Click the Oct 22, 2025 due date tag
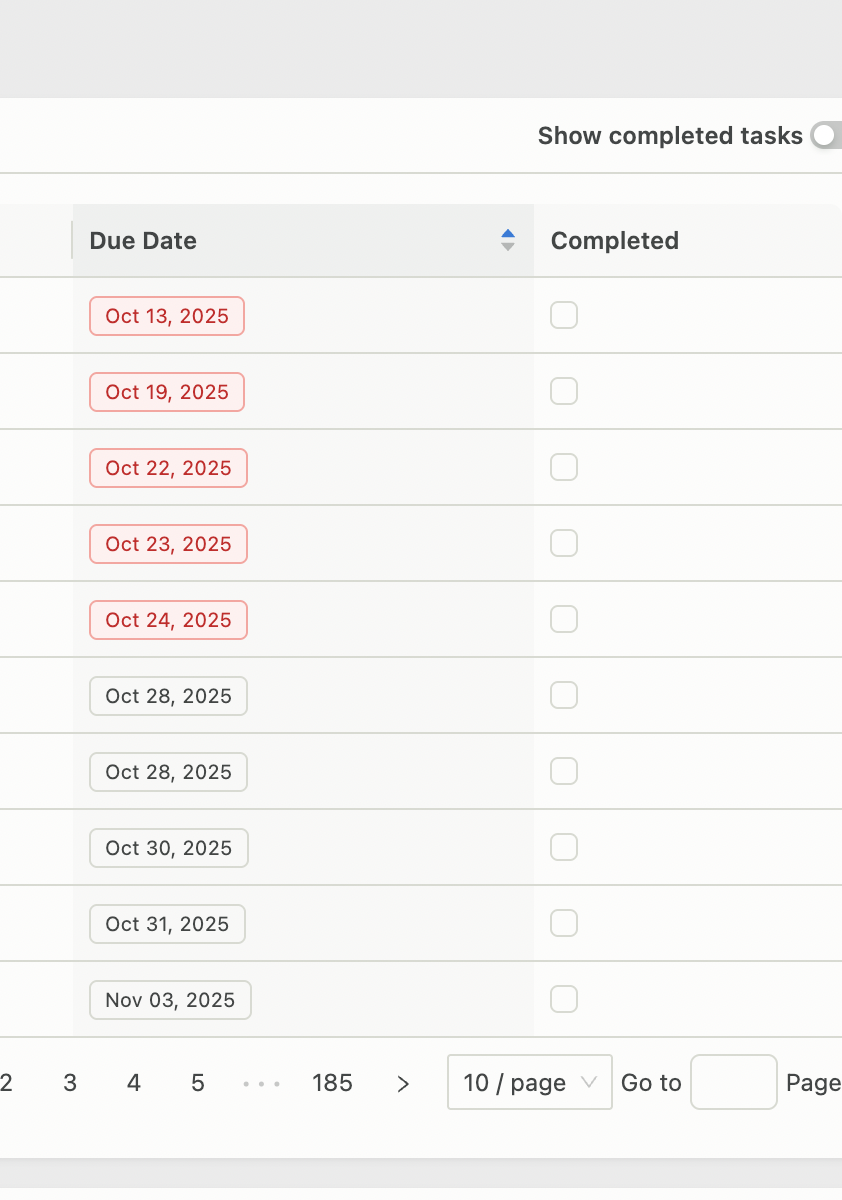Viewport: 842px width, 1200px height. pos(168,468)
